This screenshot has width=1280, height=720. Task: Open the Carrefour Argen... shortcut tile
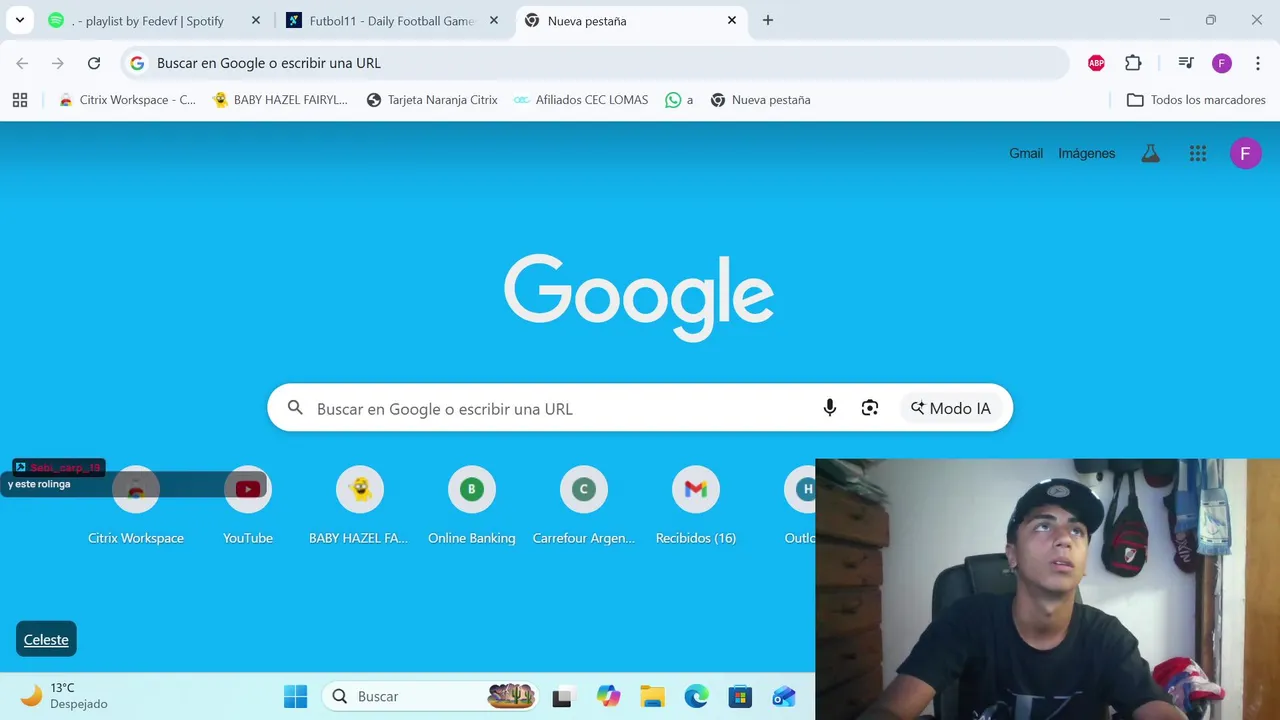[x=584, y=506]
